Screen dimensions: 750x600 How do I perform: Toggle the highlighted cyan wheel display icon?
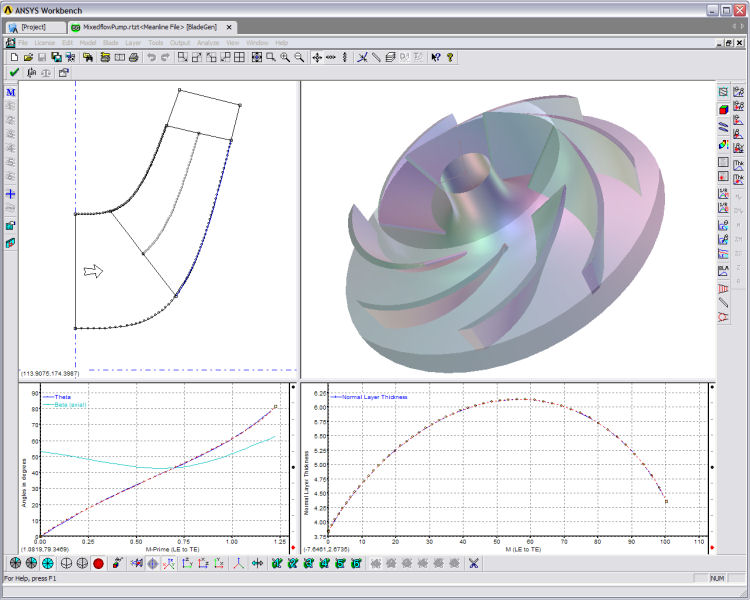click(48, 564)
